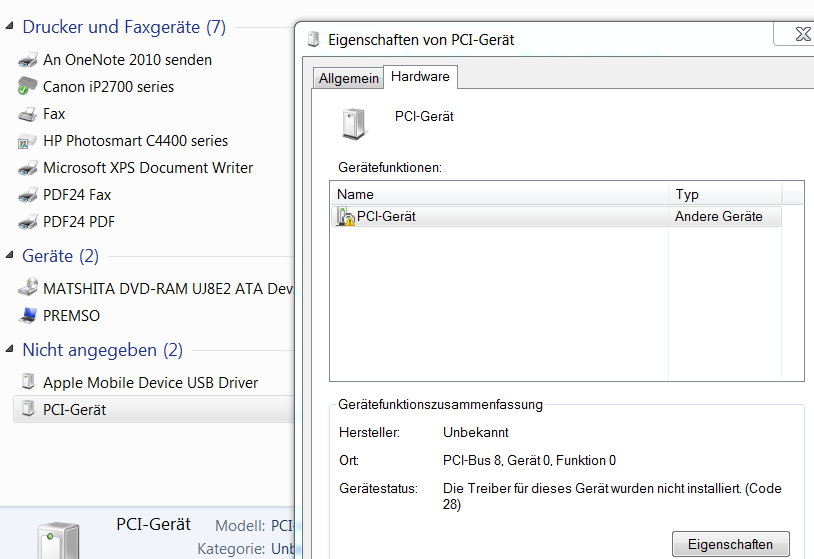Click the large device preview icon in details pane
The width and height of the screenshot is (814, 559).
pyautogui.click(x=58, y=540)
